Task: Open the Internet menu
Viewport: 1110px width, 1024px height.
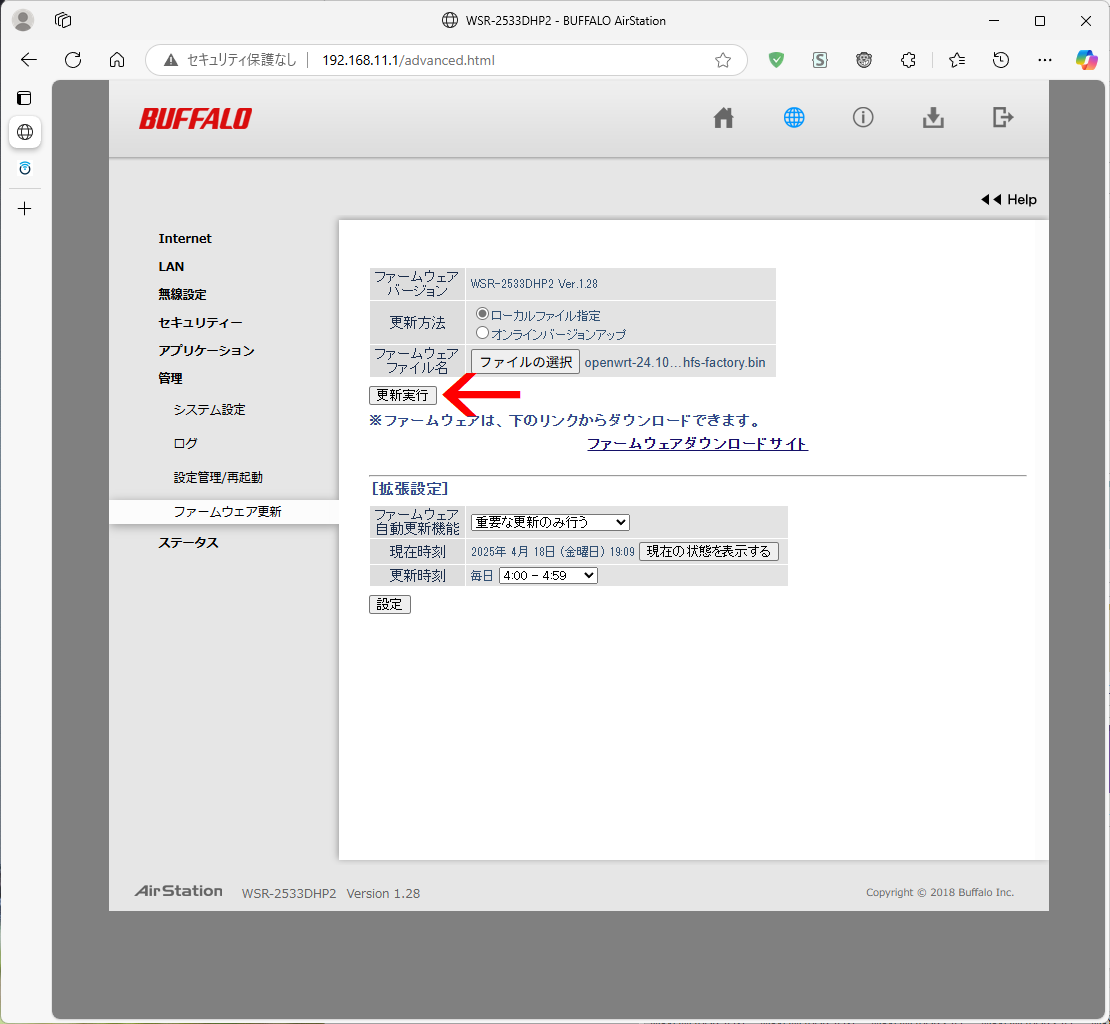Action: pos(185,238)
